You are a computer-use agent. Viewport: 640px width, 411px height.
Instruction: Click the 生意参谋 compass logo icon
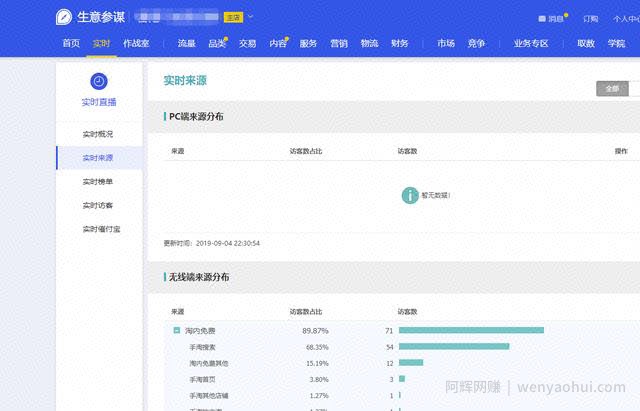pyautogui.click(x=64, y=17)
